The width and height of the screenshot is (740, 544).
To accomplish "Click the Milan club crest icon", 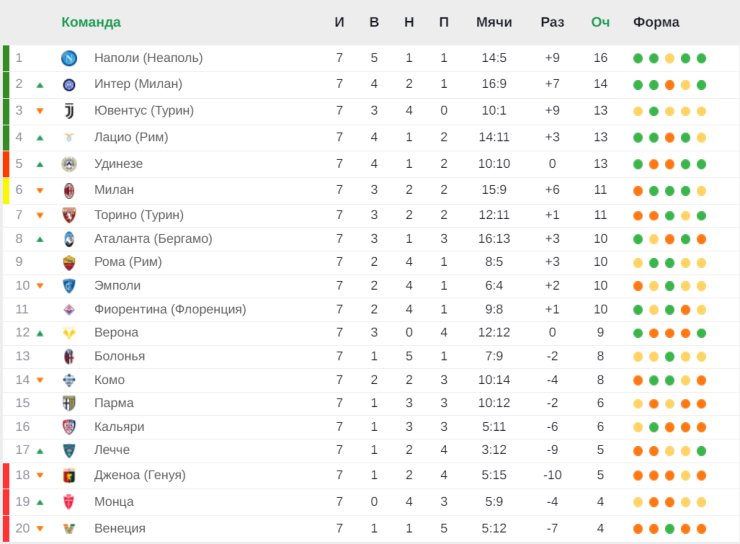I will coord(69,190).
